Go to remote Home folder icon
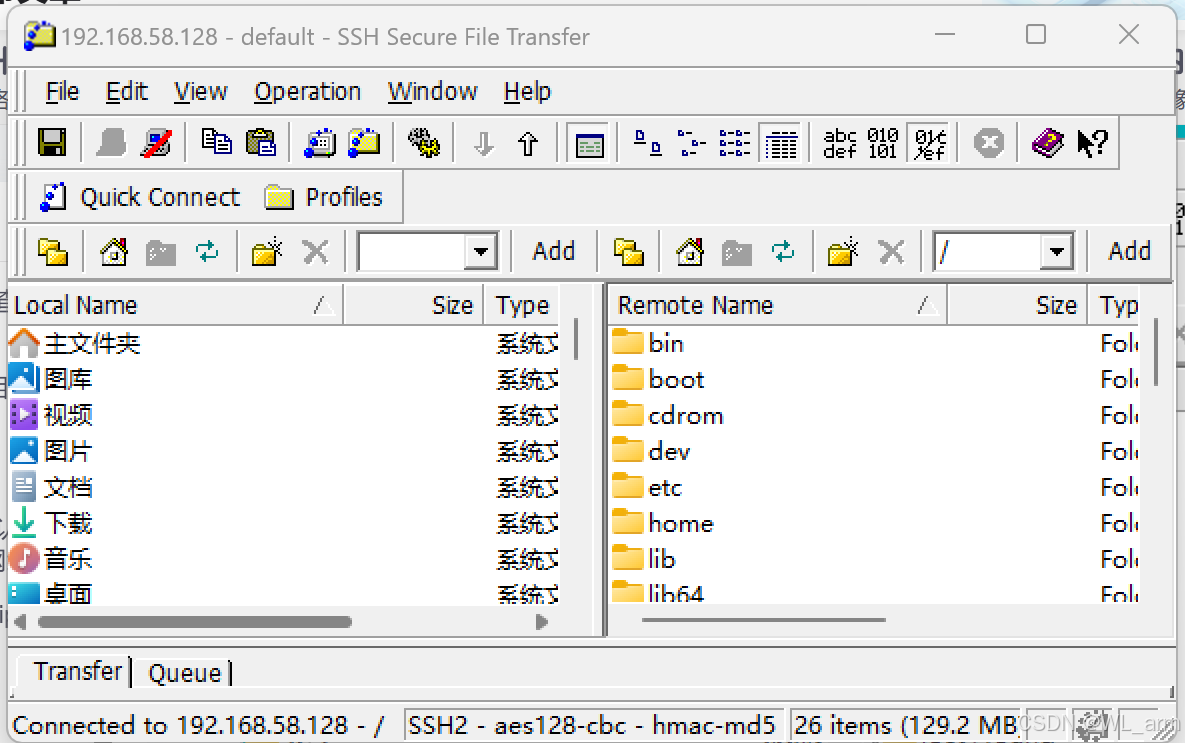1185x743 pixels. coord(690,251)
